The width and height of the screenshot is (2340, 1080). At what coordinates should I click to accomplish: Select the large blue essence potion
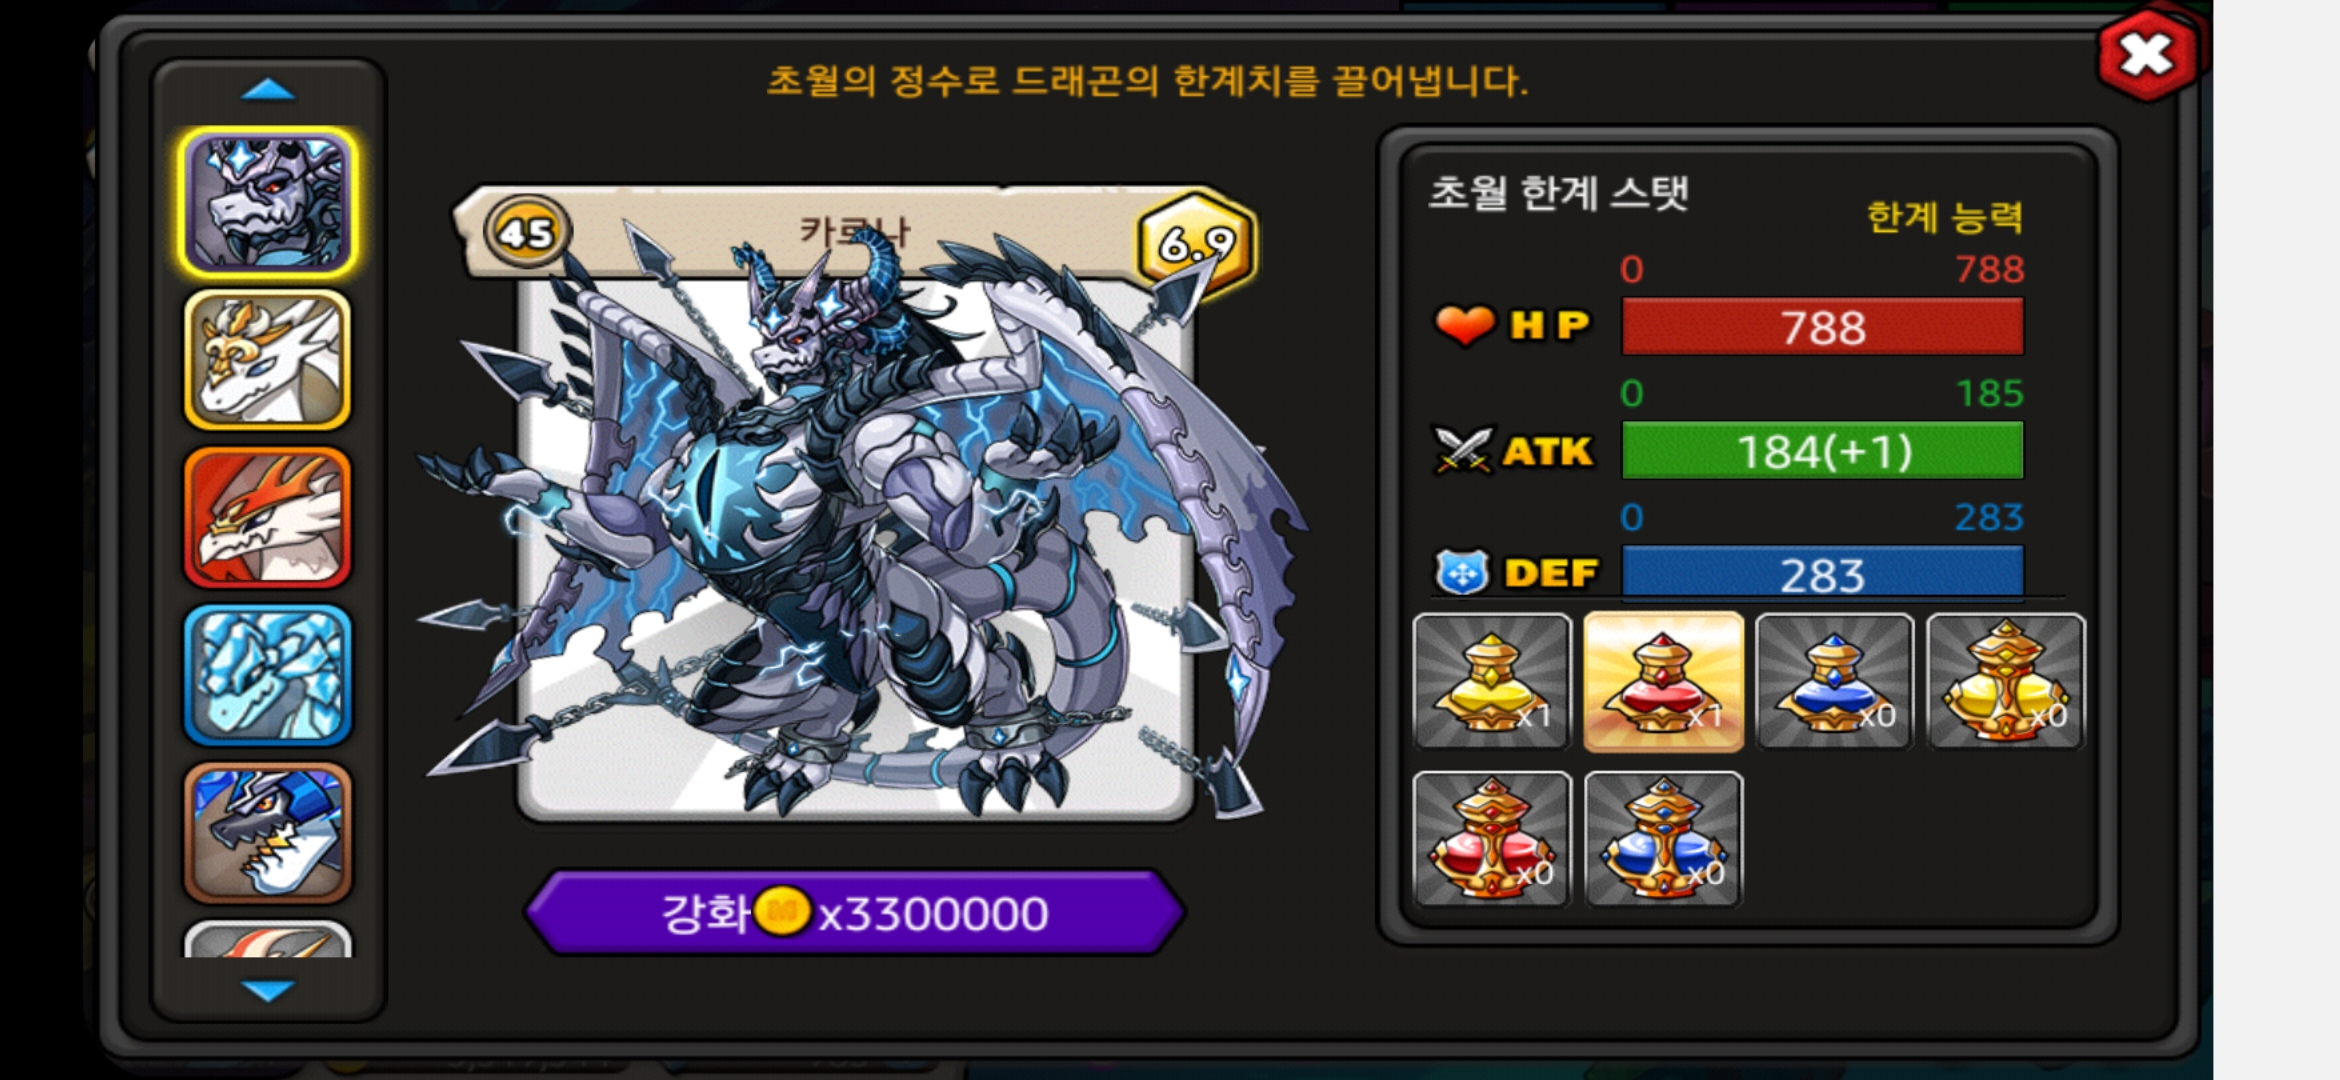coord(1663,839)
